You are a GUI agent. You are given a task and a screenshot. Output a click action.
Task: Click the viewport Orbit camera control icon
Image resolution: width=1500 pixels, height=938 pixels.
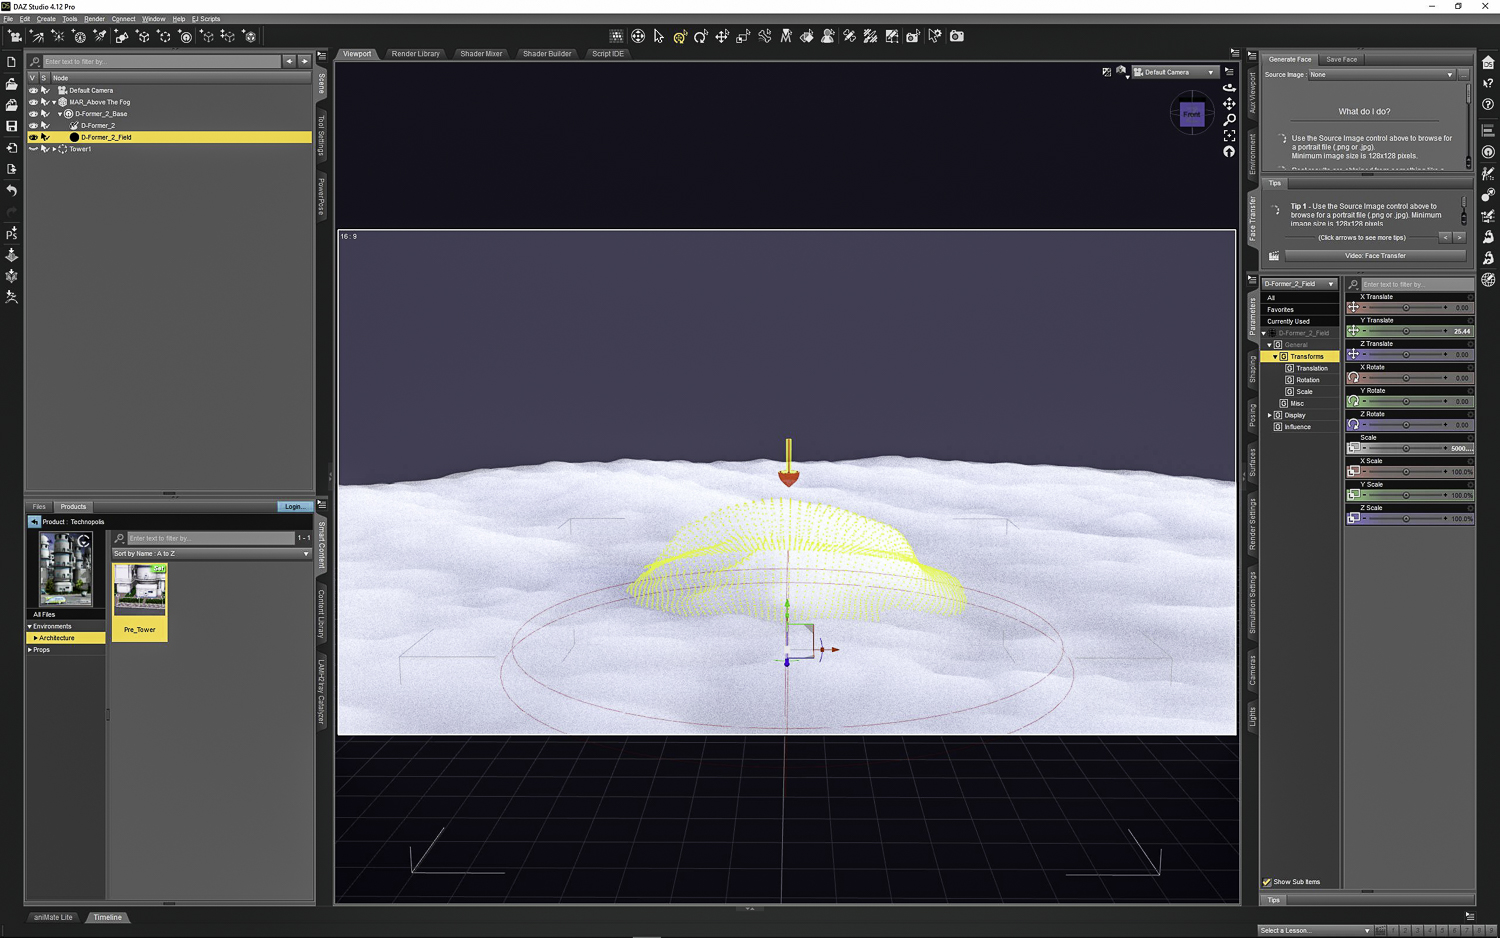pos(1229,88)
